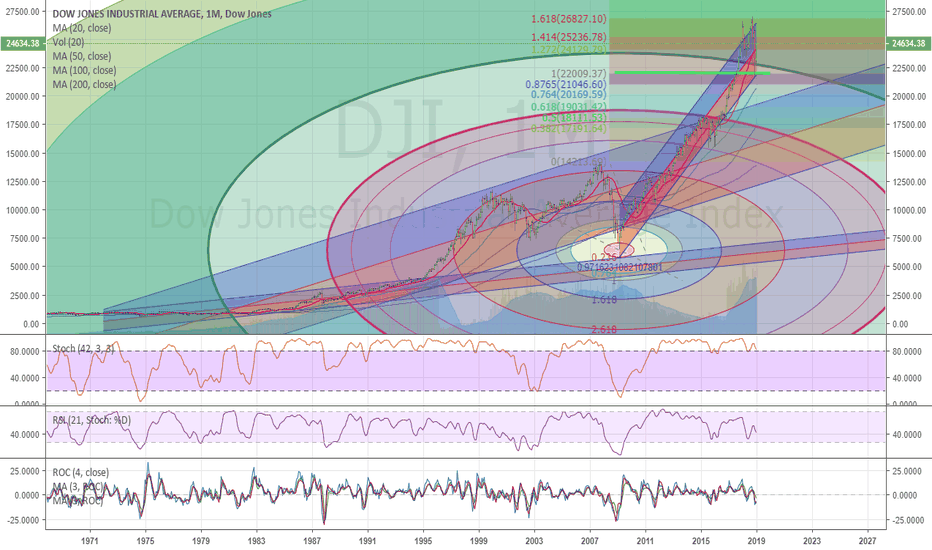Click the 0.382 retracement level label

click(x=569, y=128)
